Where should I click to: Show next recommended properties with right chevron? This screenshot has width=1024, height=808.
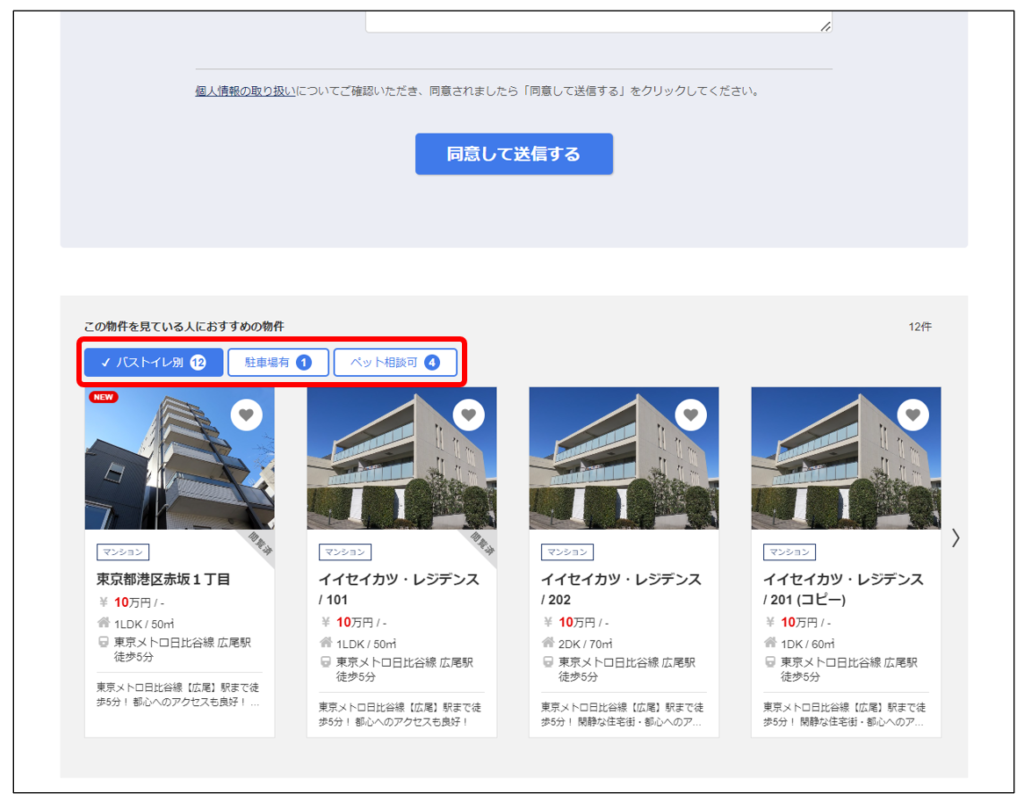point(955,538)
